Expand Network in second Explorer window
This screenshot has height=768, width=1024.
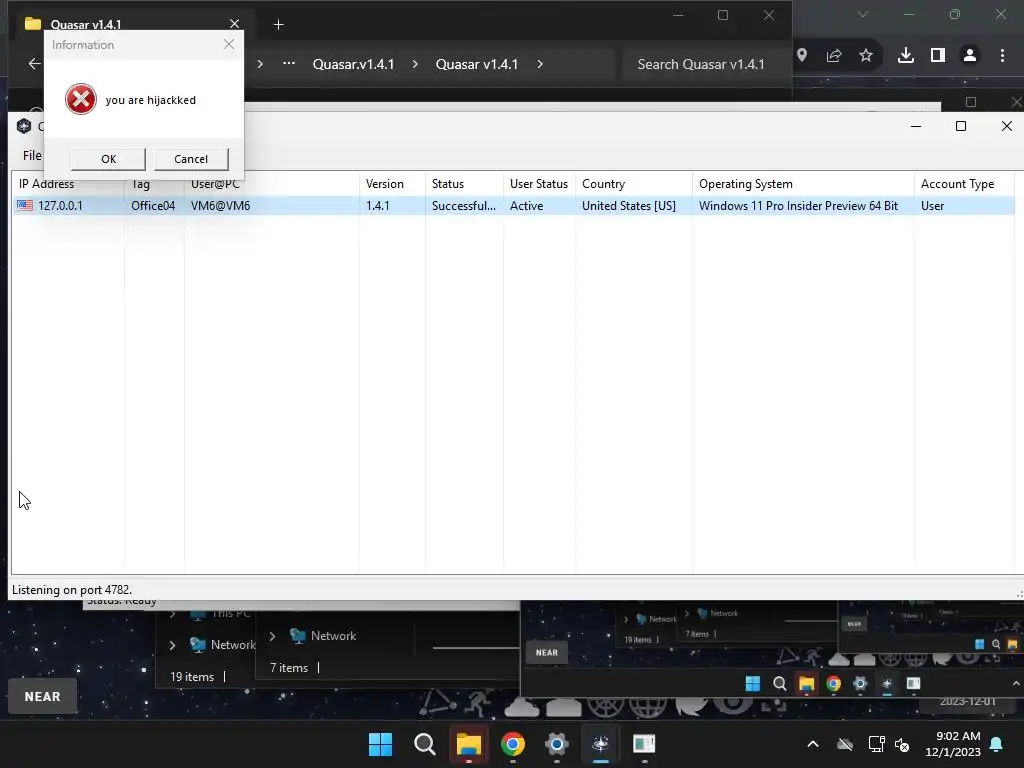click(272, 636)
